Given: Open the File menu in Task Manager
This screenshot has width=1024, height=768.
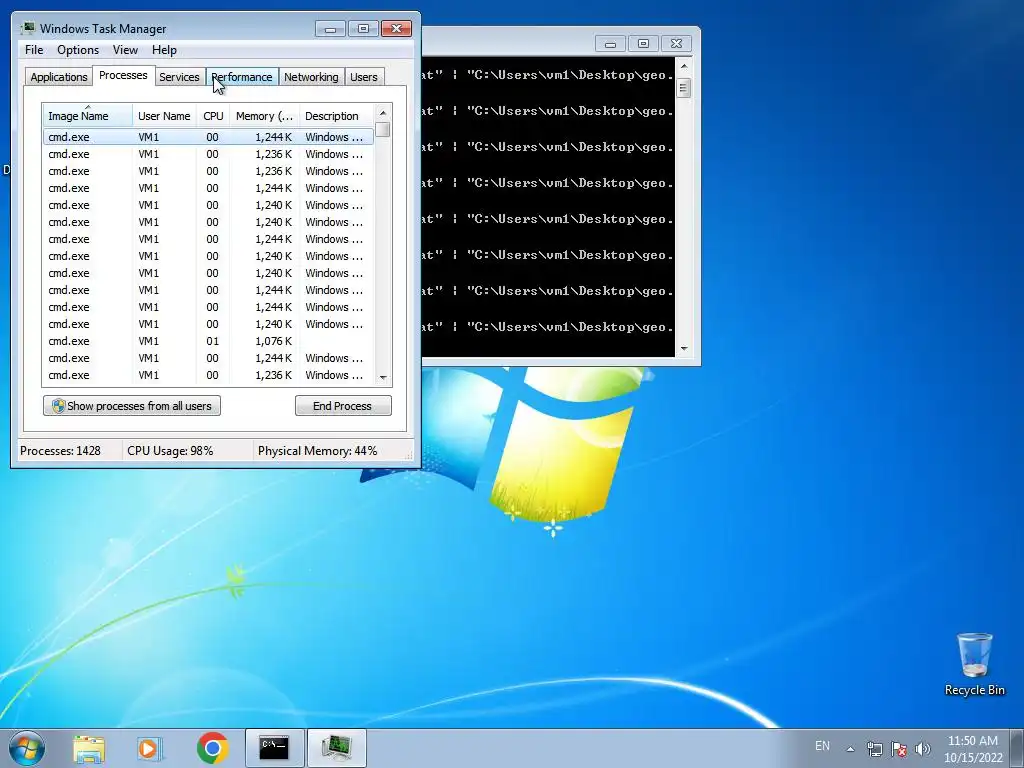Looking at the screenshot, I should point(34,50).
